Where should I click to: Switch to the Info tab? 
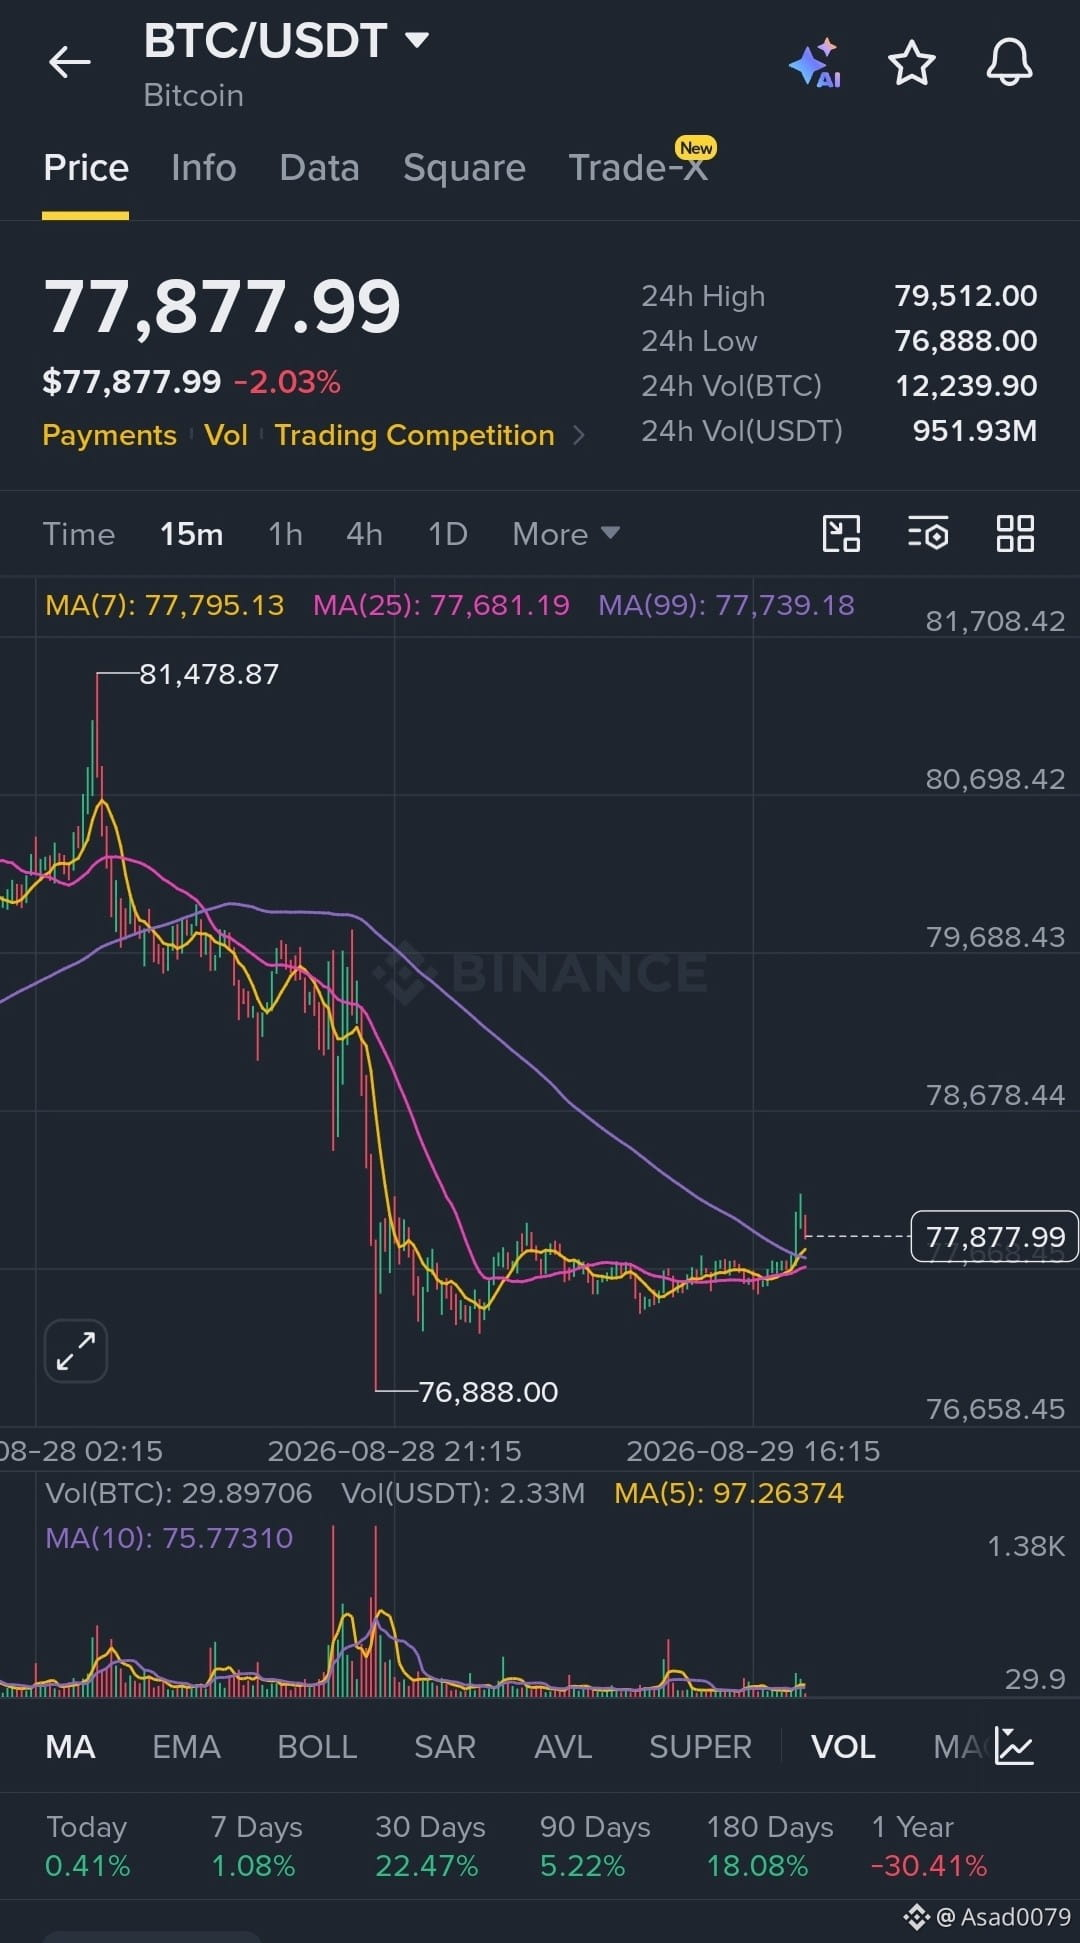[204, 167]
